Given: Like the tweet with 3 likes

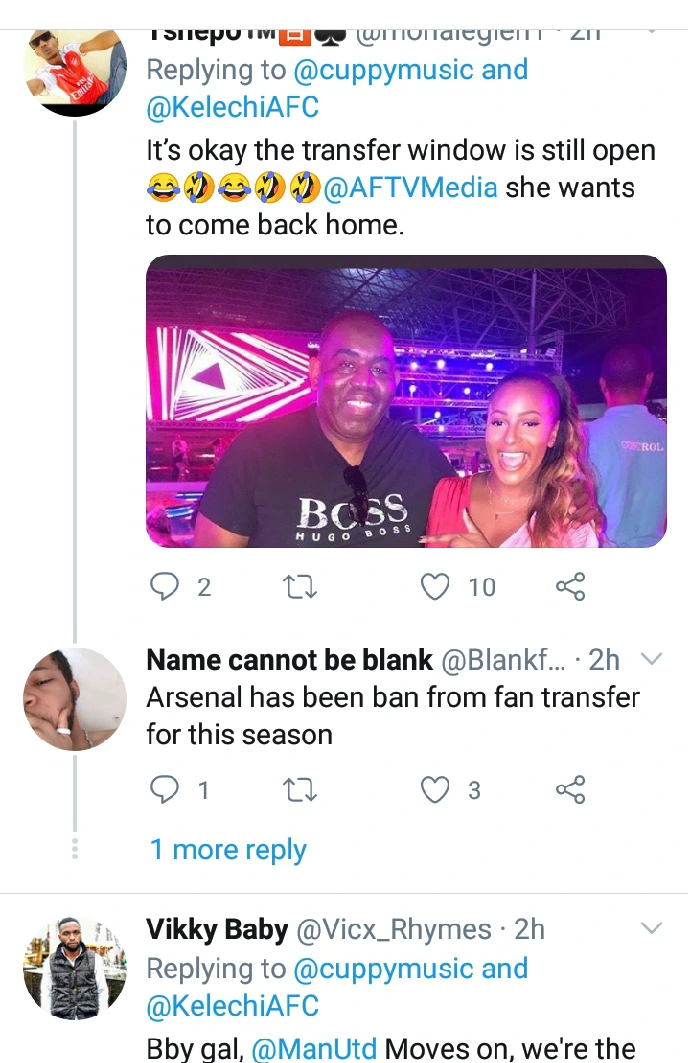Looking at the screenshot, I should click(x=436, y=791).
